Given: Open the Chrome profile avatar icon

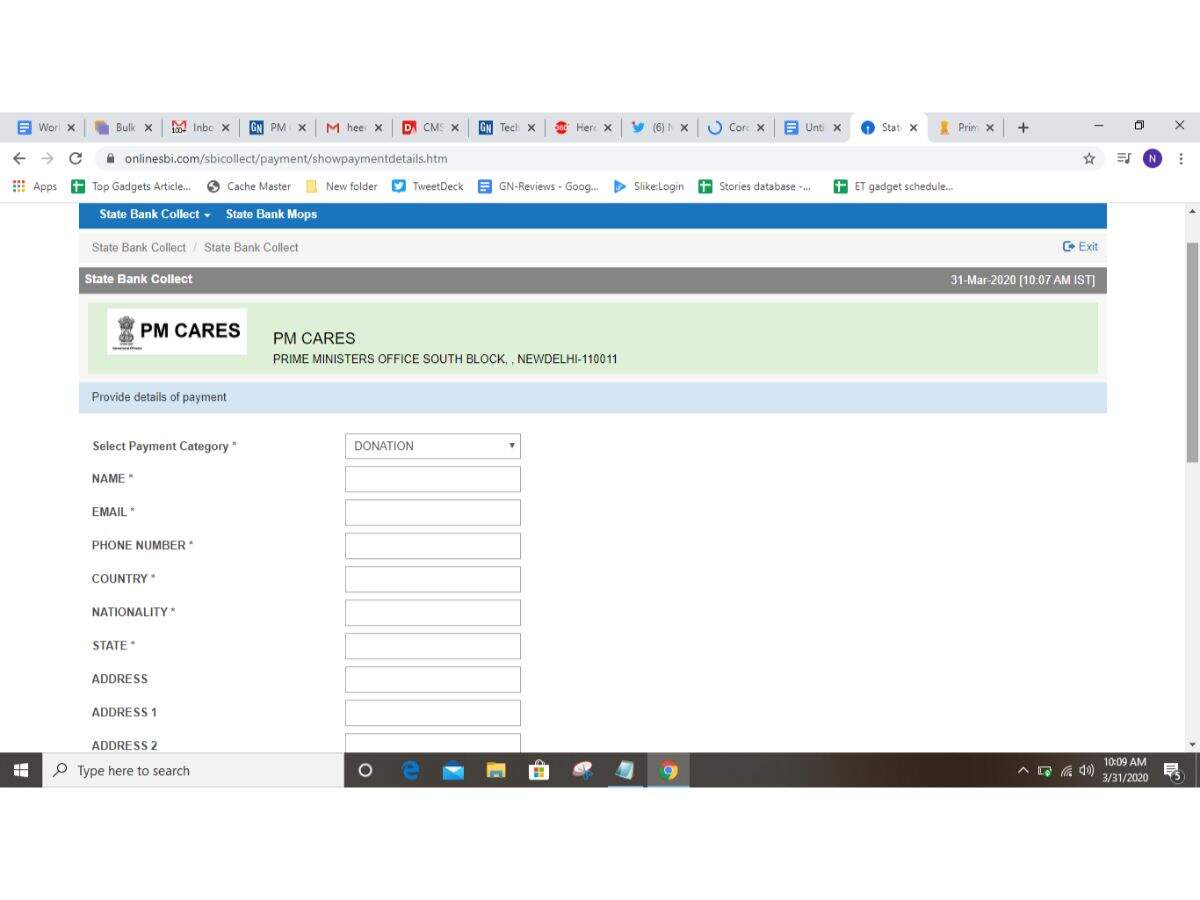Looking at the screenshot, I should pyautogui.click(x=1152, y=158).
